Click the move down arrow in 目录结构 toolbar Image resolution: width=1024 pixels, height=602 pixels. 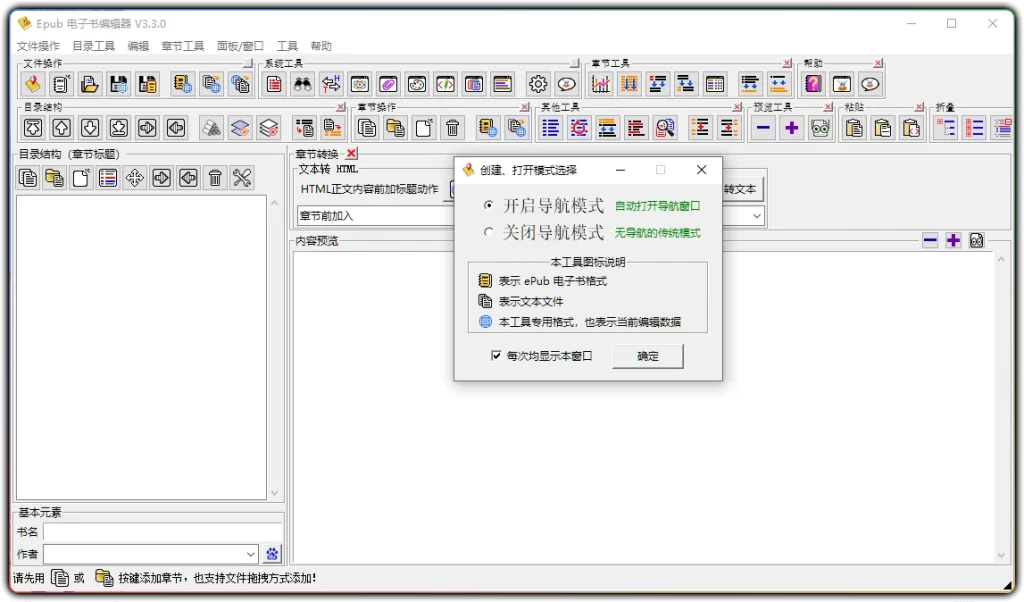(90, 128)
